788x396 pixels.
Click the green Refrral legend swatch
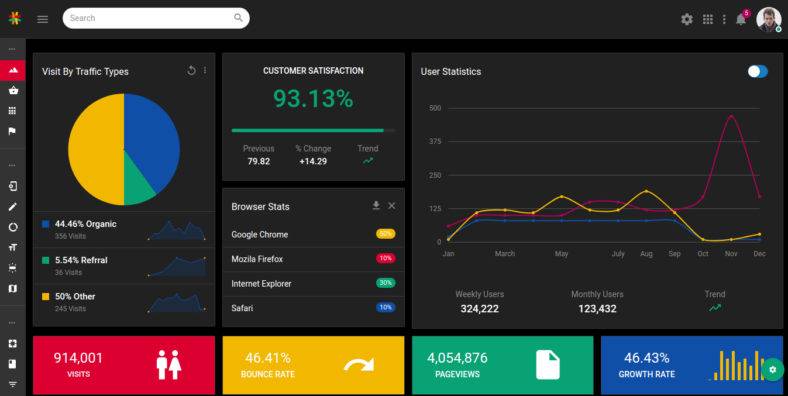click(x=46, y=260)
